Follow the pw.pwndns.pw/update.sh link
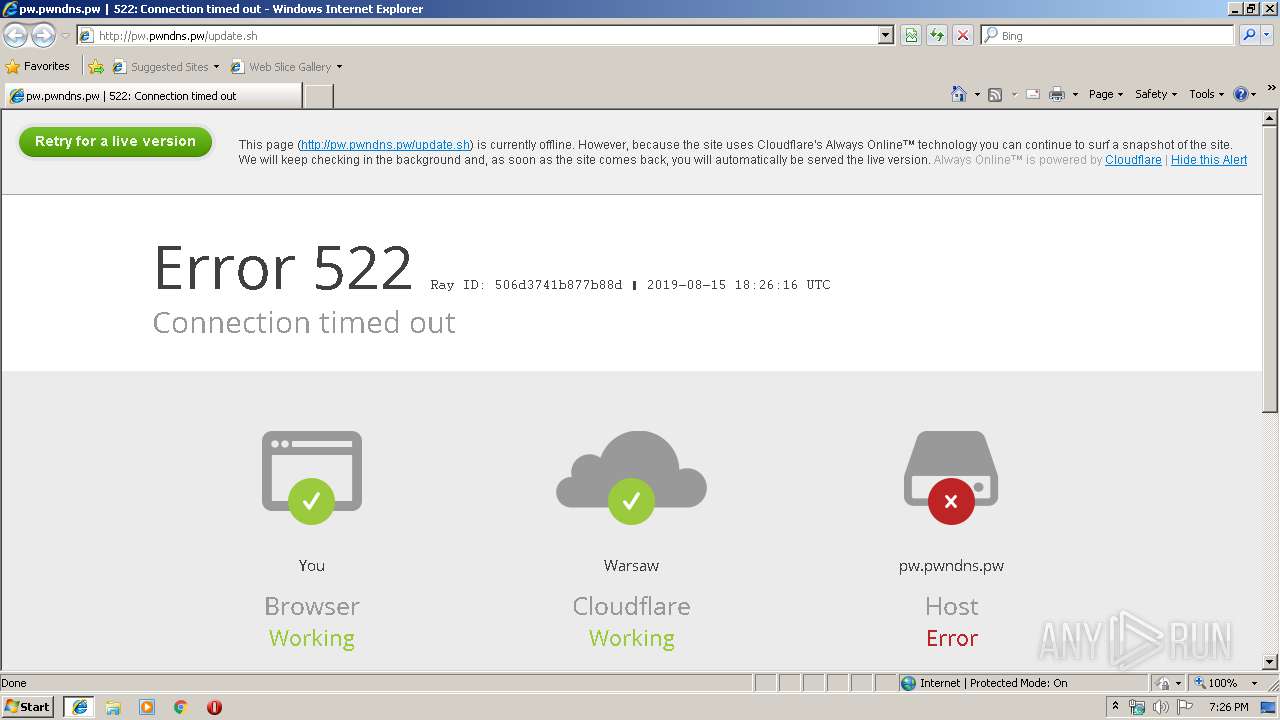The image size is (1280, 720). coord(385,145)
